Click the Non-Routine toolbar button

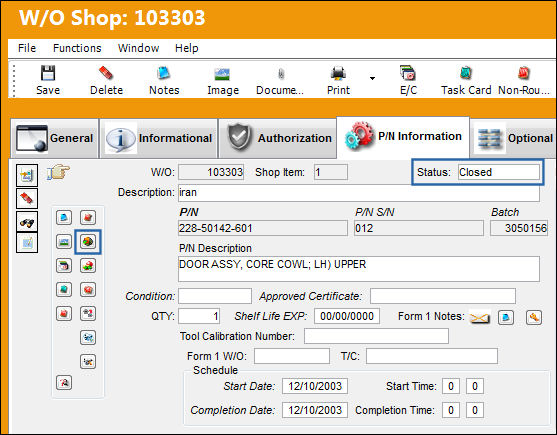[x=524, y=80]
